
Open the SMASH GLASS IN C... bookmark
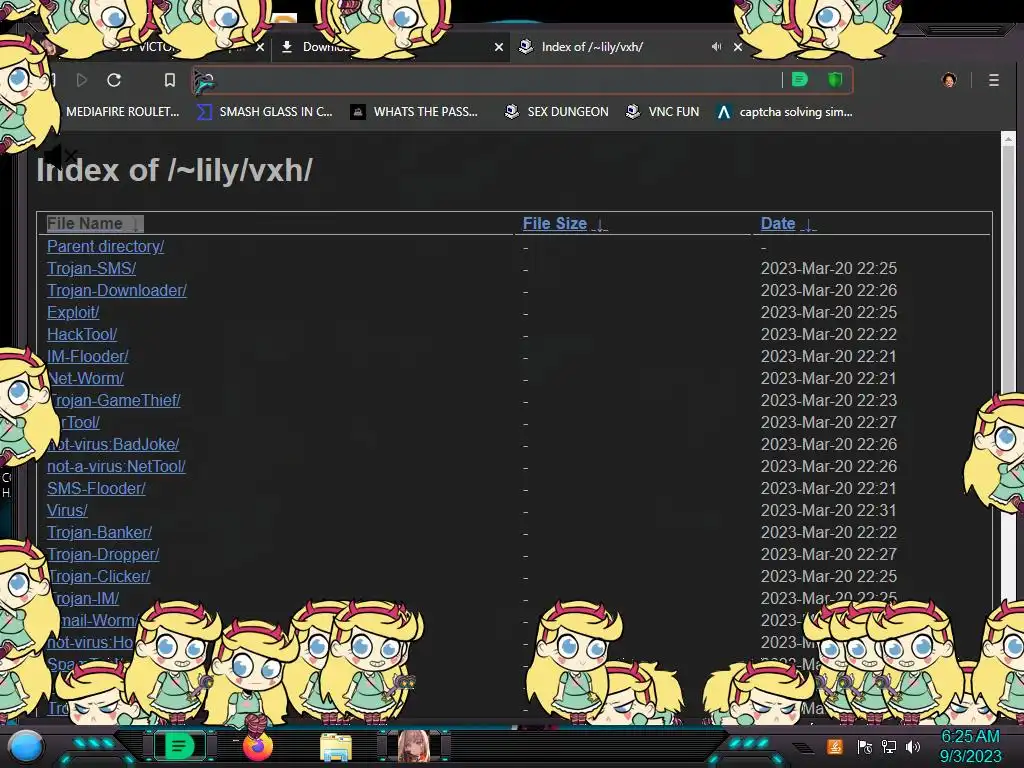[265, 112]
